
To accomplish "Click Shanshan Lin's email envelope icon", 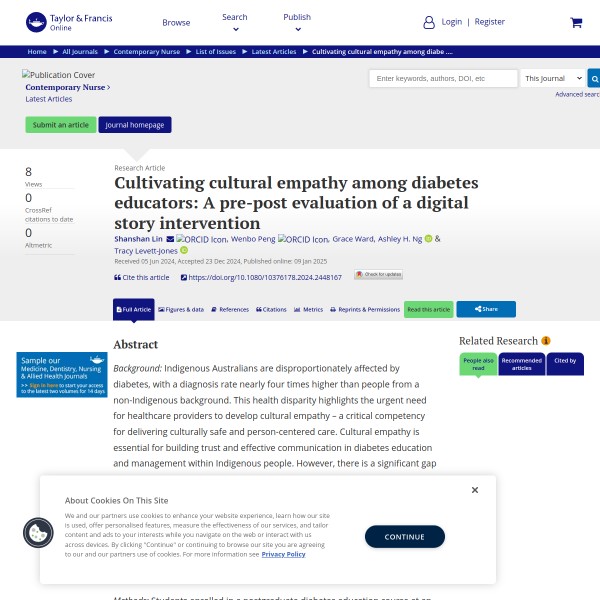I will (x=170, y=239).
